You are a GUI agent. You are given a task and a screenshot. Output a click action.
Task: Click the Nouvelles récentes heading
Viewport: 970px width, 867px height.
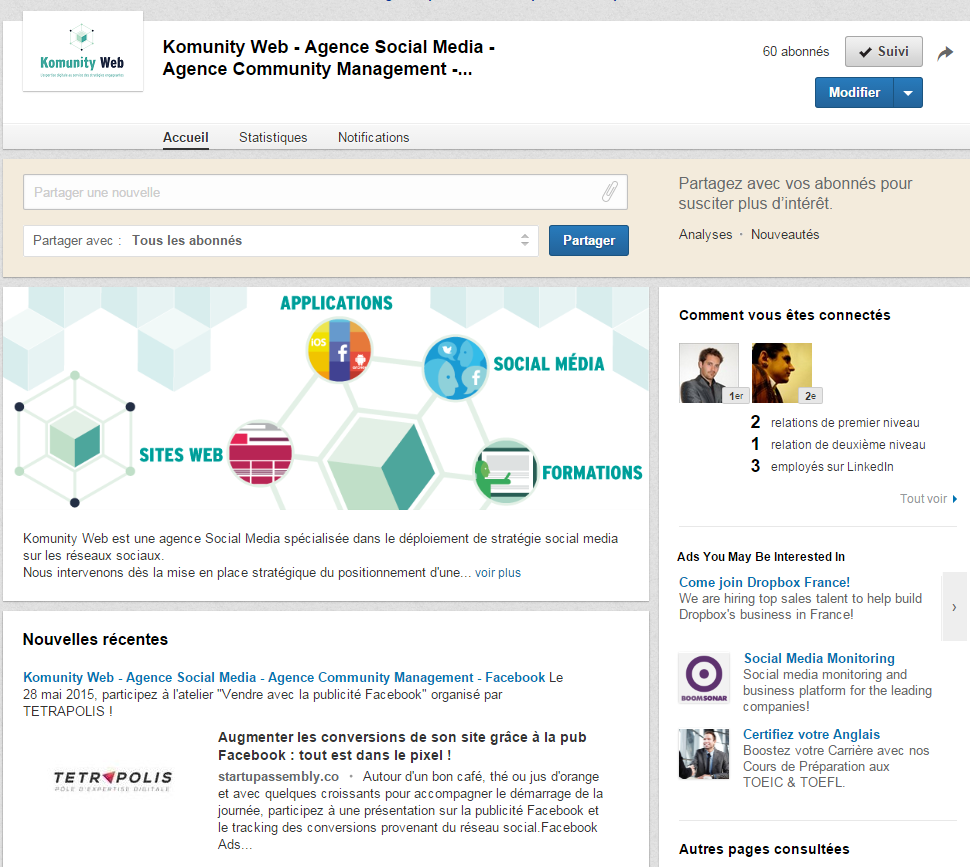point(95,639)
